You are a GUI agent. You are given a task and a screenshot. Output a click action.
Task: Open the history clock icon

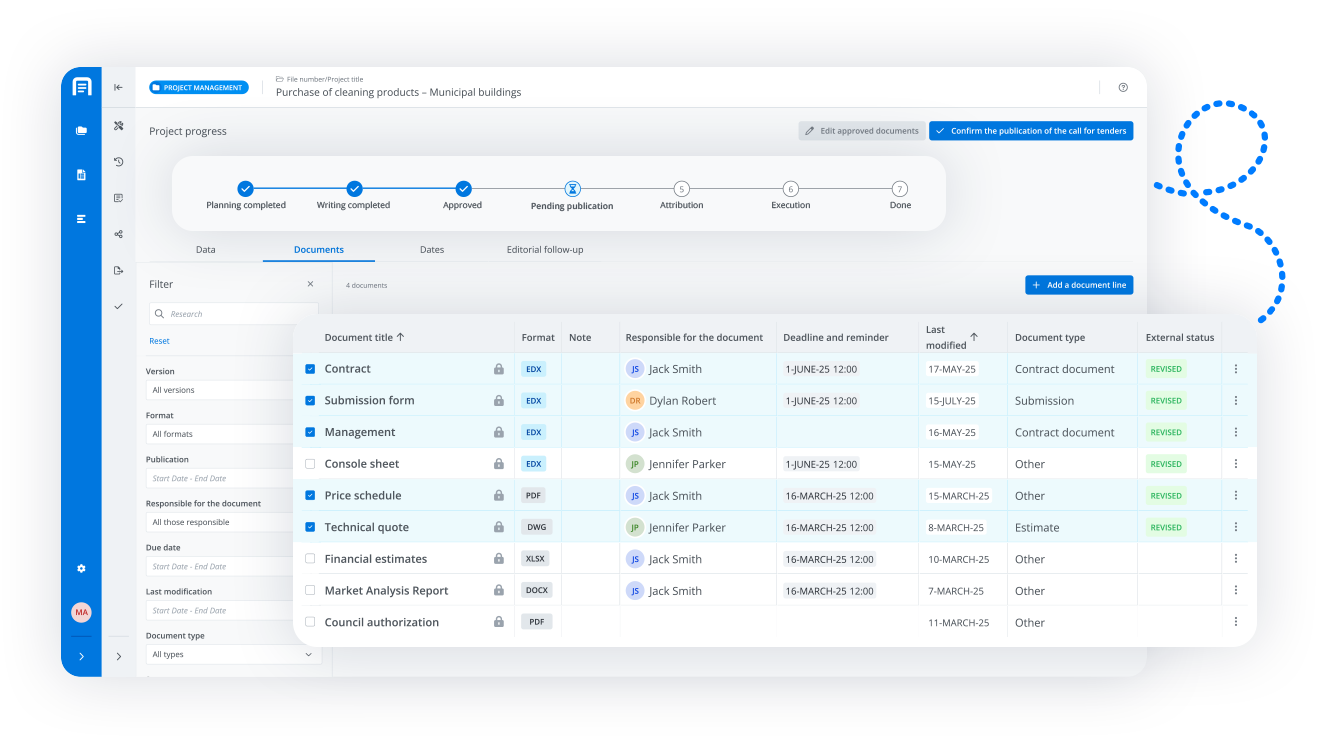click(x=118, y=162)
